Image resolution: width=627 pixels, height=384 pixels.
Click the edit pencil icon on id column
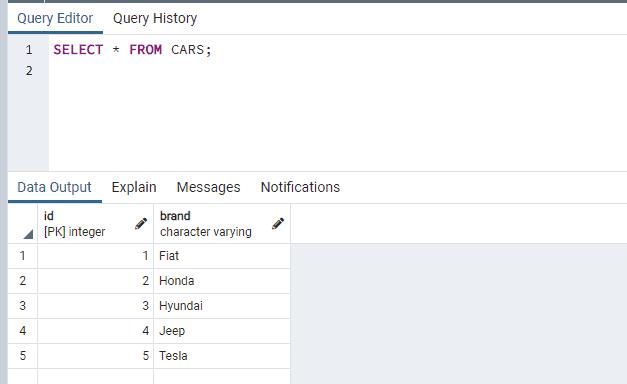pyautogui.click(x=141, y=224)
